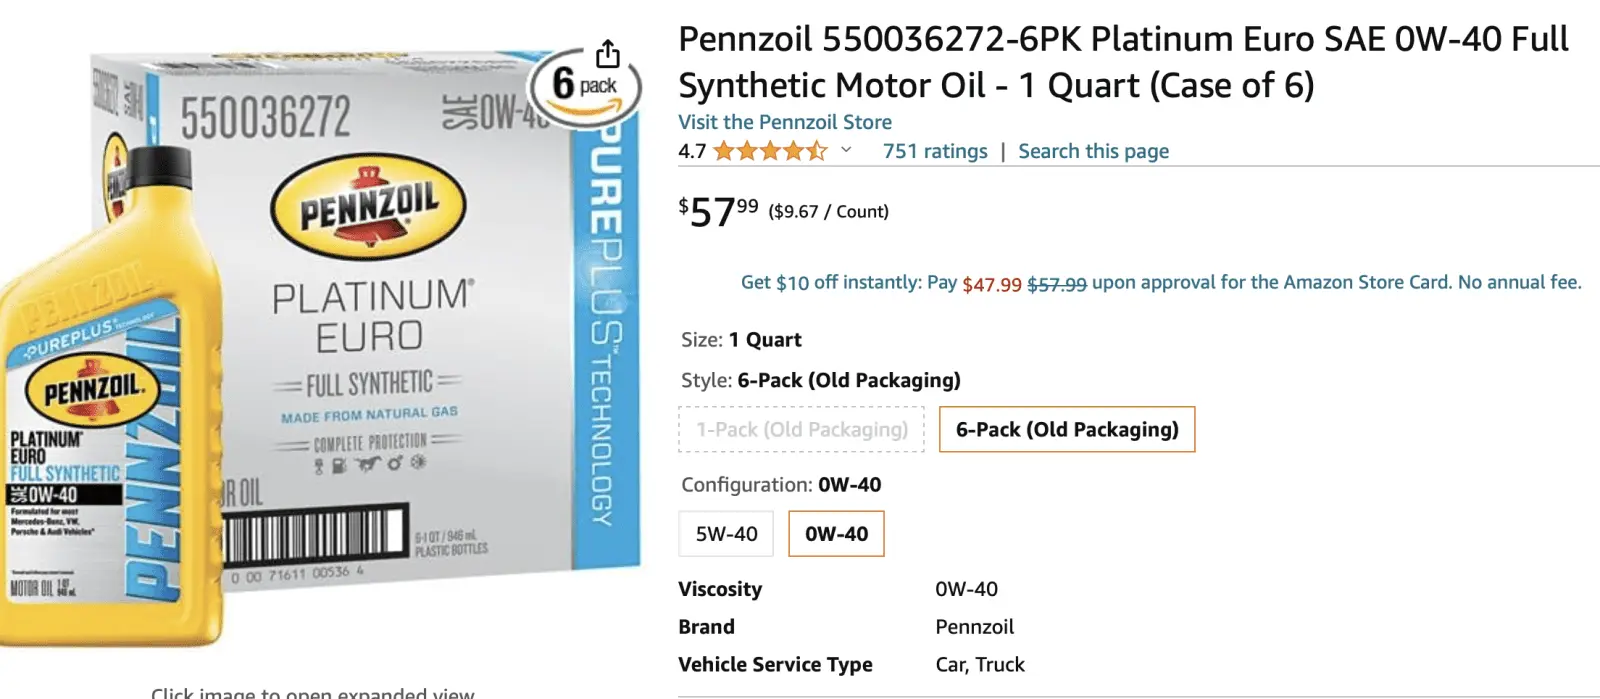Click the box's PurePlus Technology blue side strip
Screen dimensions: 1600x699
click(x=603, y=340)
